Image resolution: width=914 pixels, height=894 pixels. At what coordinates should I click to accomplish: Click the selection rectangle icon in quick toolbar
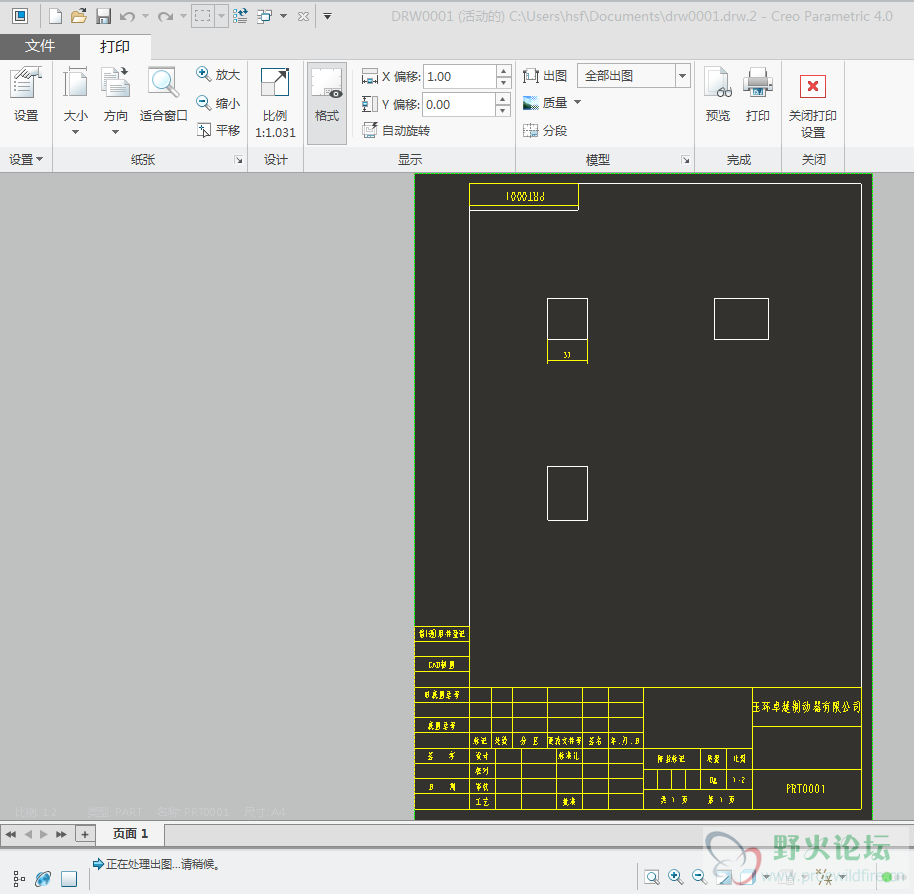[x=202, y=16]
